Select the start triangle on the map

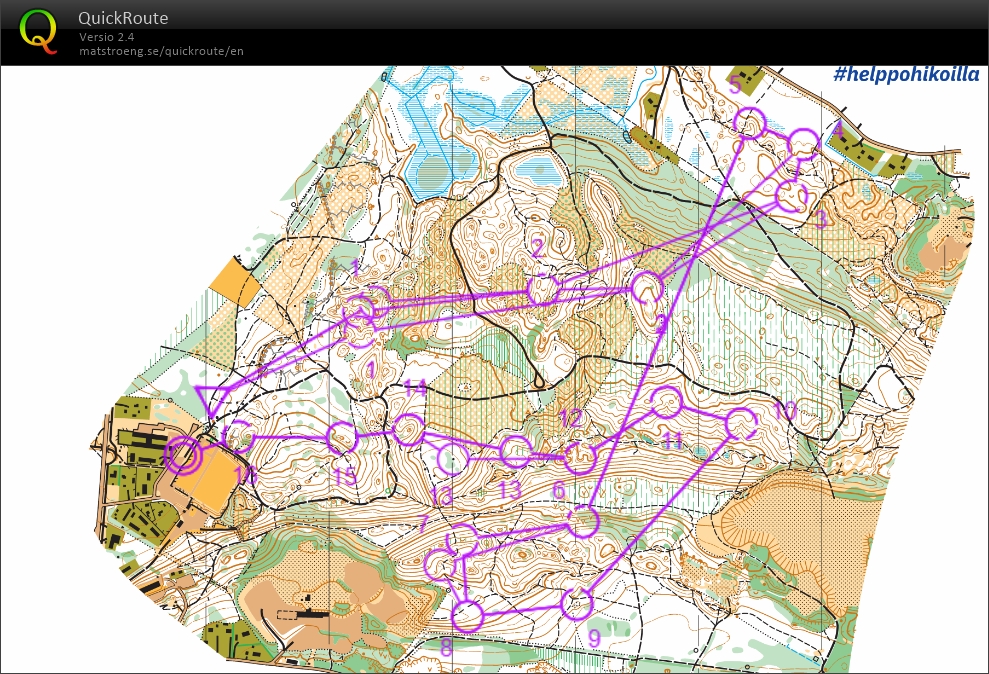[x=212, y=399]
